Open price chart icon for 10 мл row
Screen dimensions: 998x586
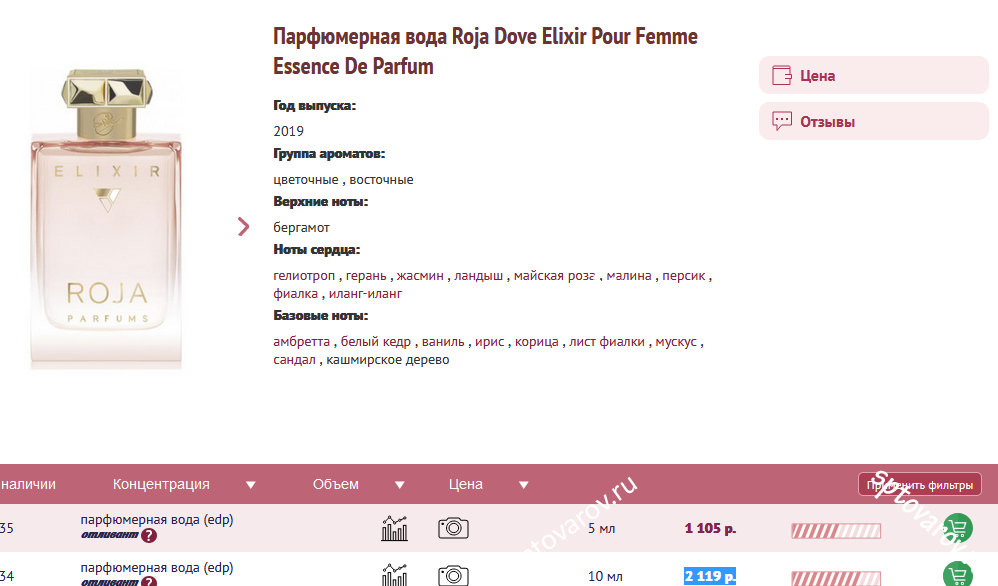coord(394,575)
